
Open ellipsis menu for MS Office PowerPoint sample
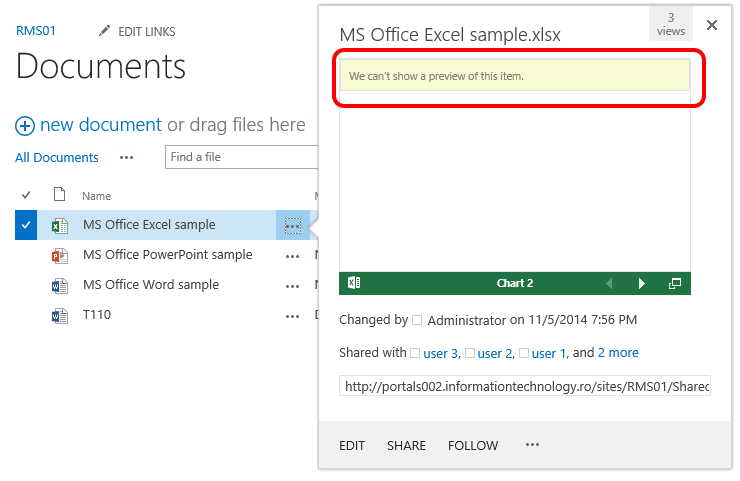[x=293, y=257]
